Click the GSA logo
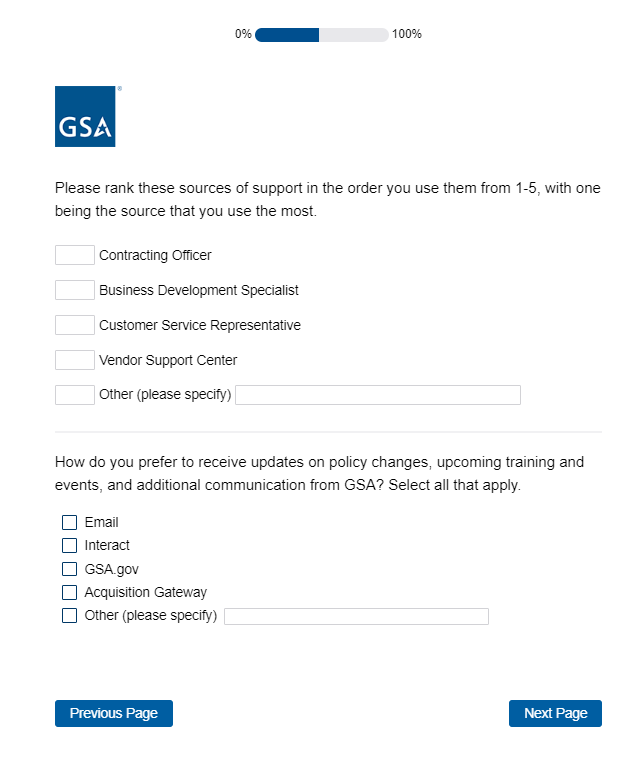This screenshot has height=774, width=643. pyautogui.click(x=85, y=117)
